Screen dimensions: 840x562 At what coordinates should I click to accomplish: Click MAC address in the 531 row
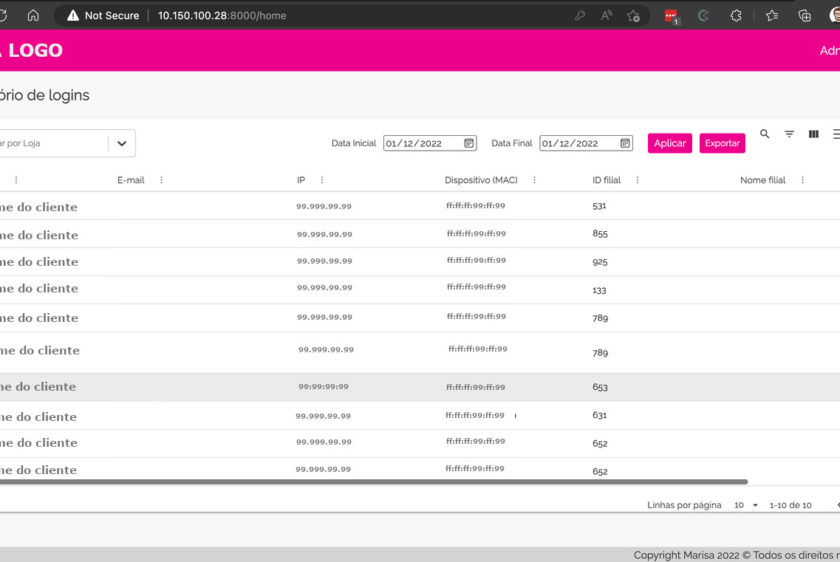pos(476,205)
